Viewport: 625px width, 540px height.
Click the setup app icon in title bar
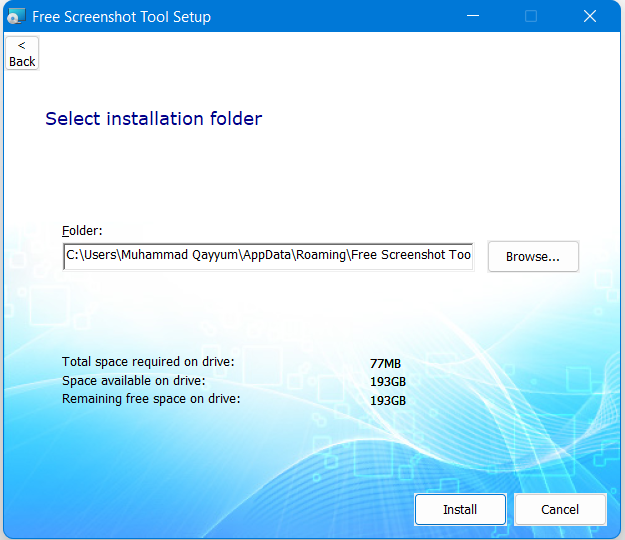click(x=16, y=17)
